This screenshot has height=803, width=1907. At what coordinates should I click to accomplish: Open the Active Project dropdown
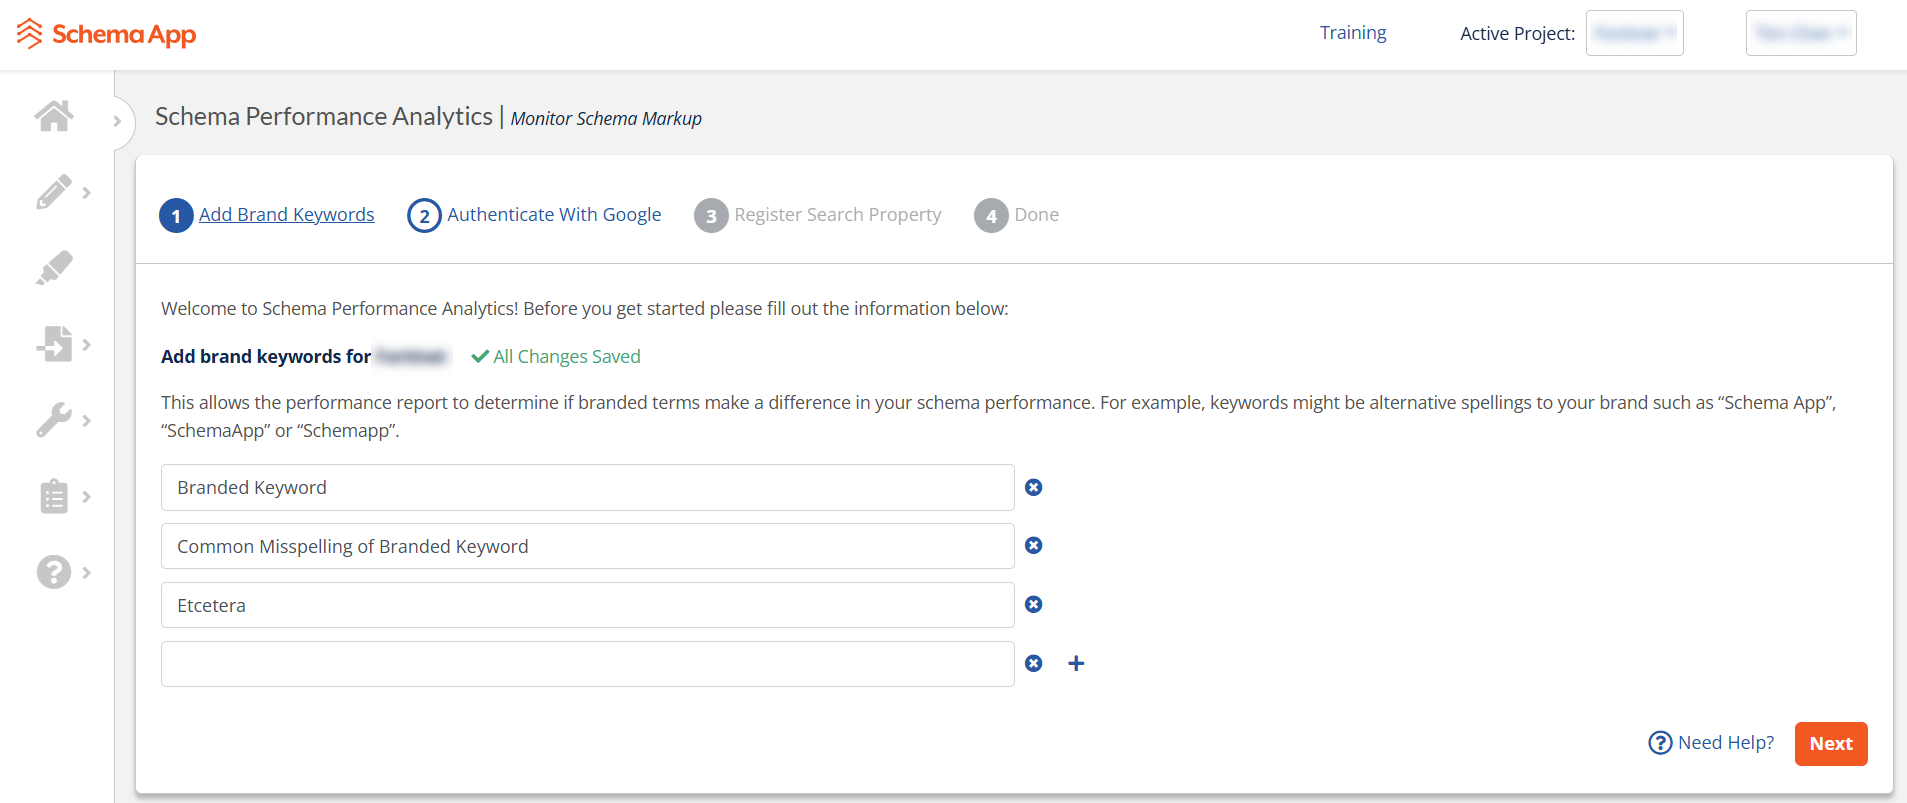pyautogui.click(x=1634, y=33)
